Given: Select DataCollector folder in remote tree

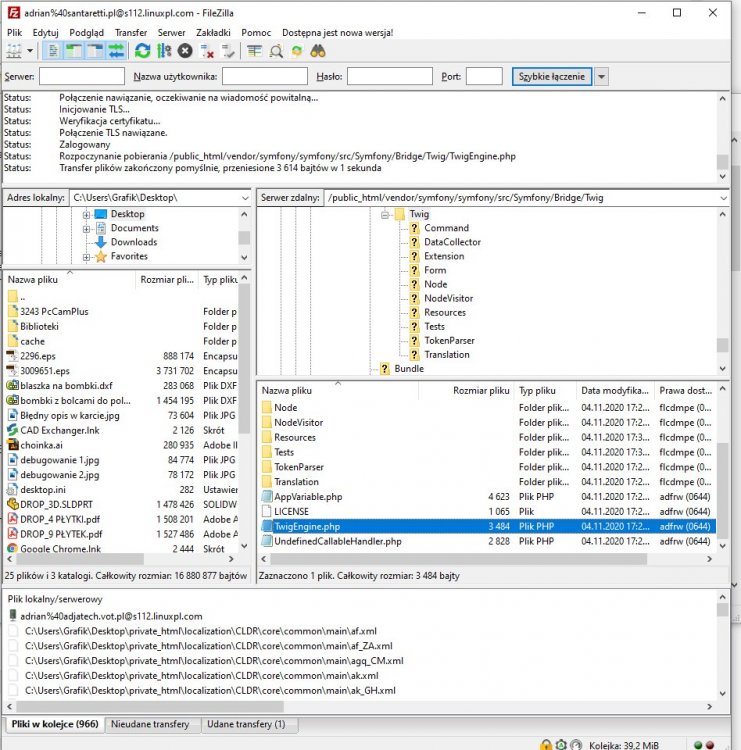Looking at the screenshot, I should (x=452, y=242).
